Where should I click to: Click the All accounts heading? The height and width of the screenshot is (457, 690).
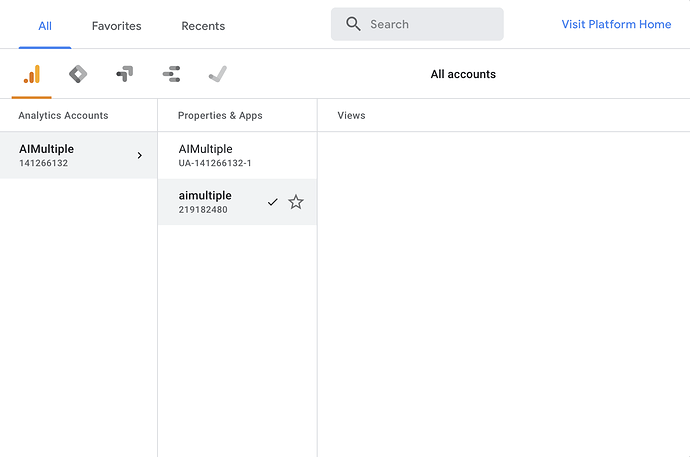pyautogui.click(x=463, y=74)
